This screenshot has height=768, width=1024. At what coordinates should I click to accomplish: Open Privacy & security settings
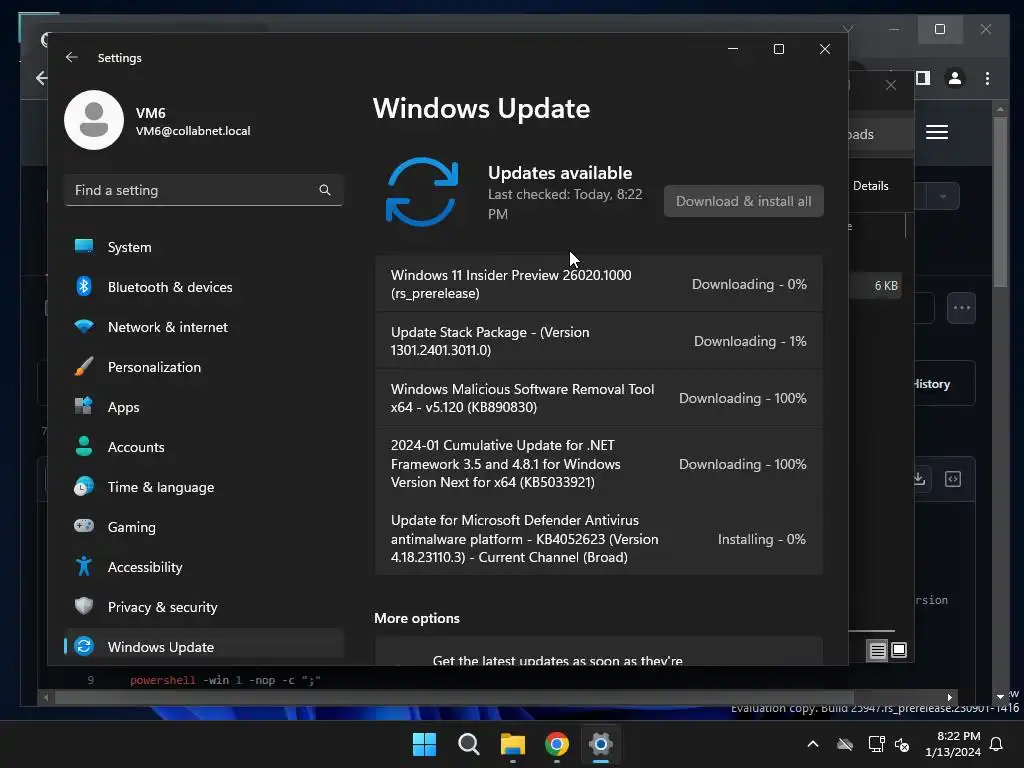tap(204, 607)
